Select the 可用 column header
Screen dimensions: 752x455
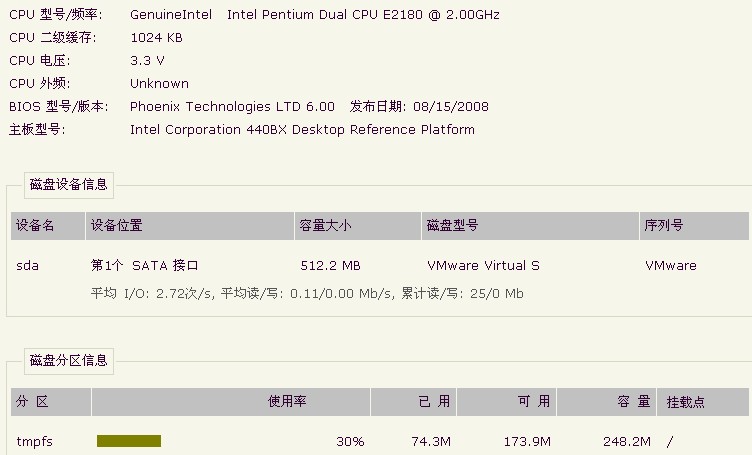(x=507, y=402)
